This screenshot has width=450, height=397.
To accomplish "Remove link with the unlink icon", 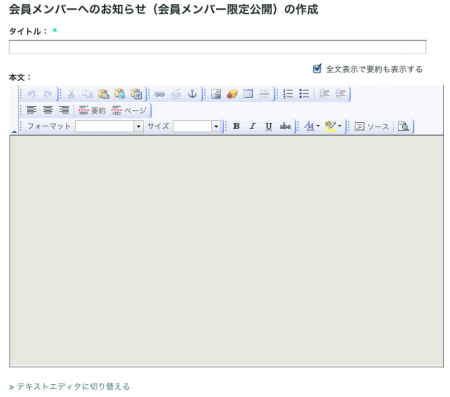I will coord(176,94).
